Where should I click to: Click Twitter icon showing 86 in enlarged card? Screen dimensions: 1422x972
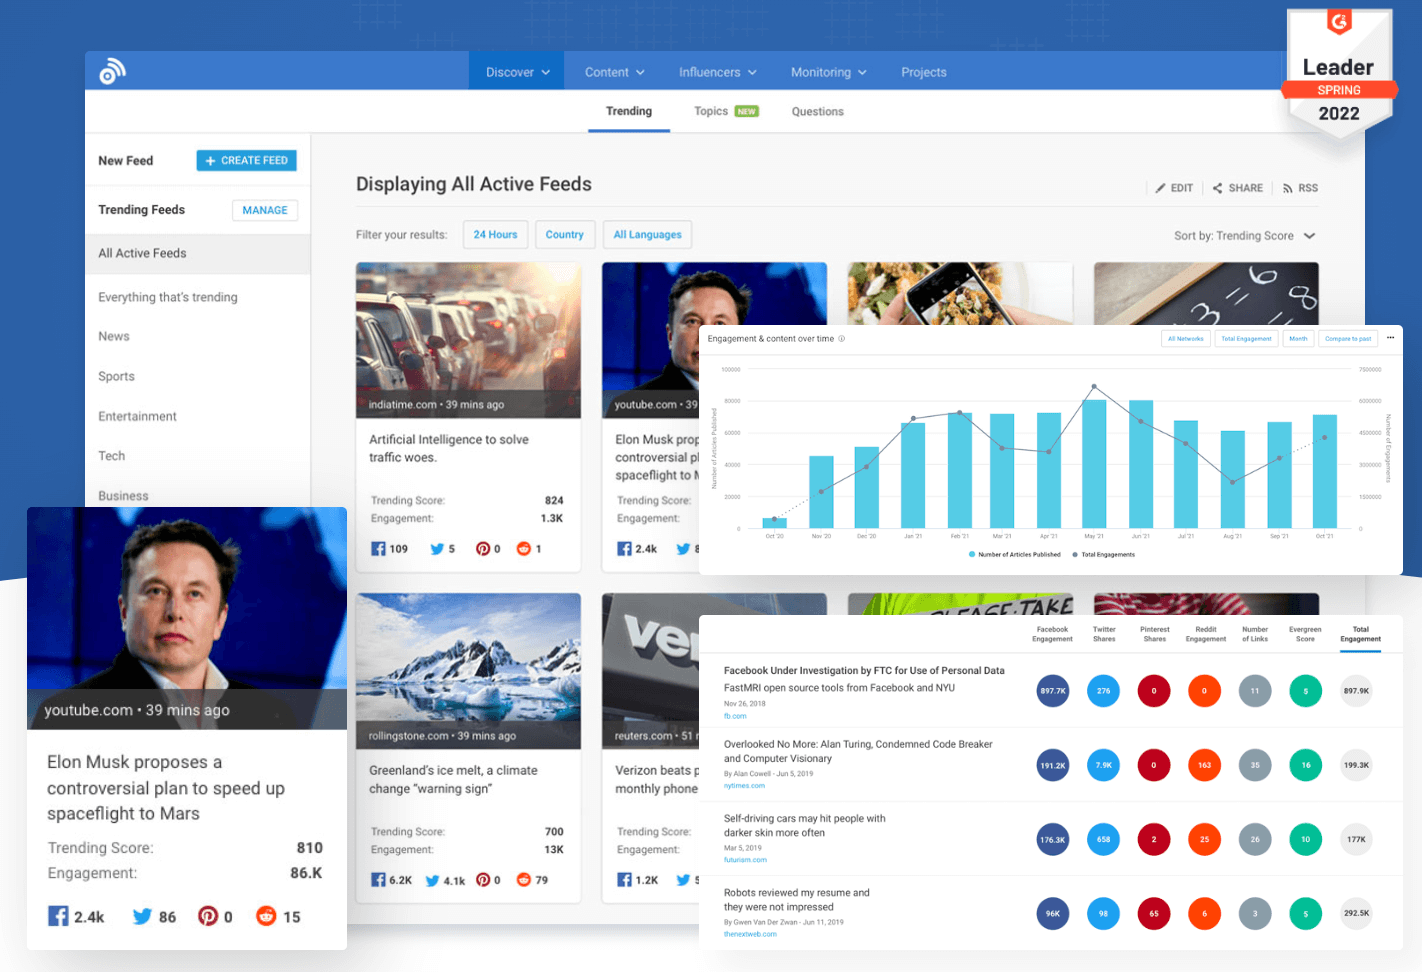pyautogui.click(x=142, y=916)
